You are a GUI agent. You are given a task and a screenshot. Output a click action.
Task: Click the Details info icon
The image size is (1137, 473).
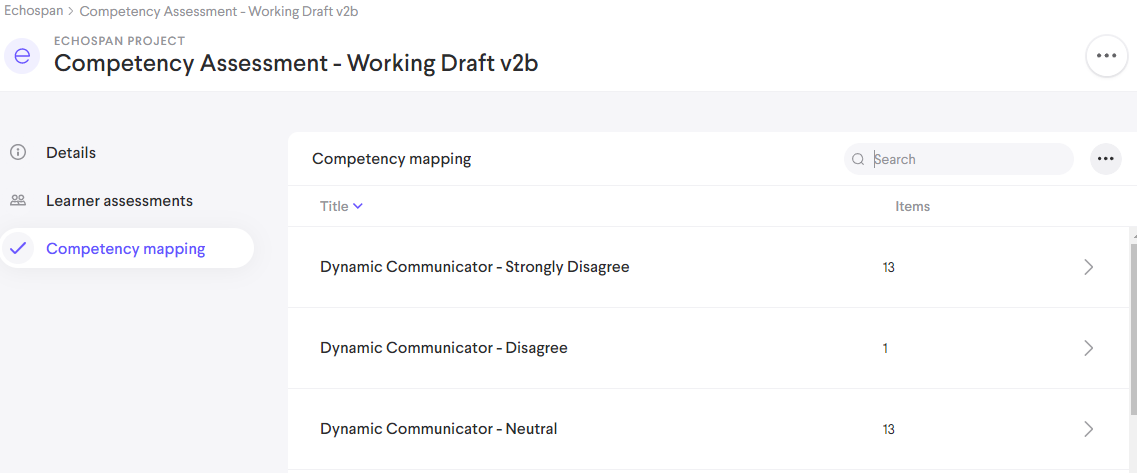[x=18, y=153]
